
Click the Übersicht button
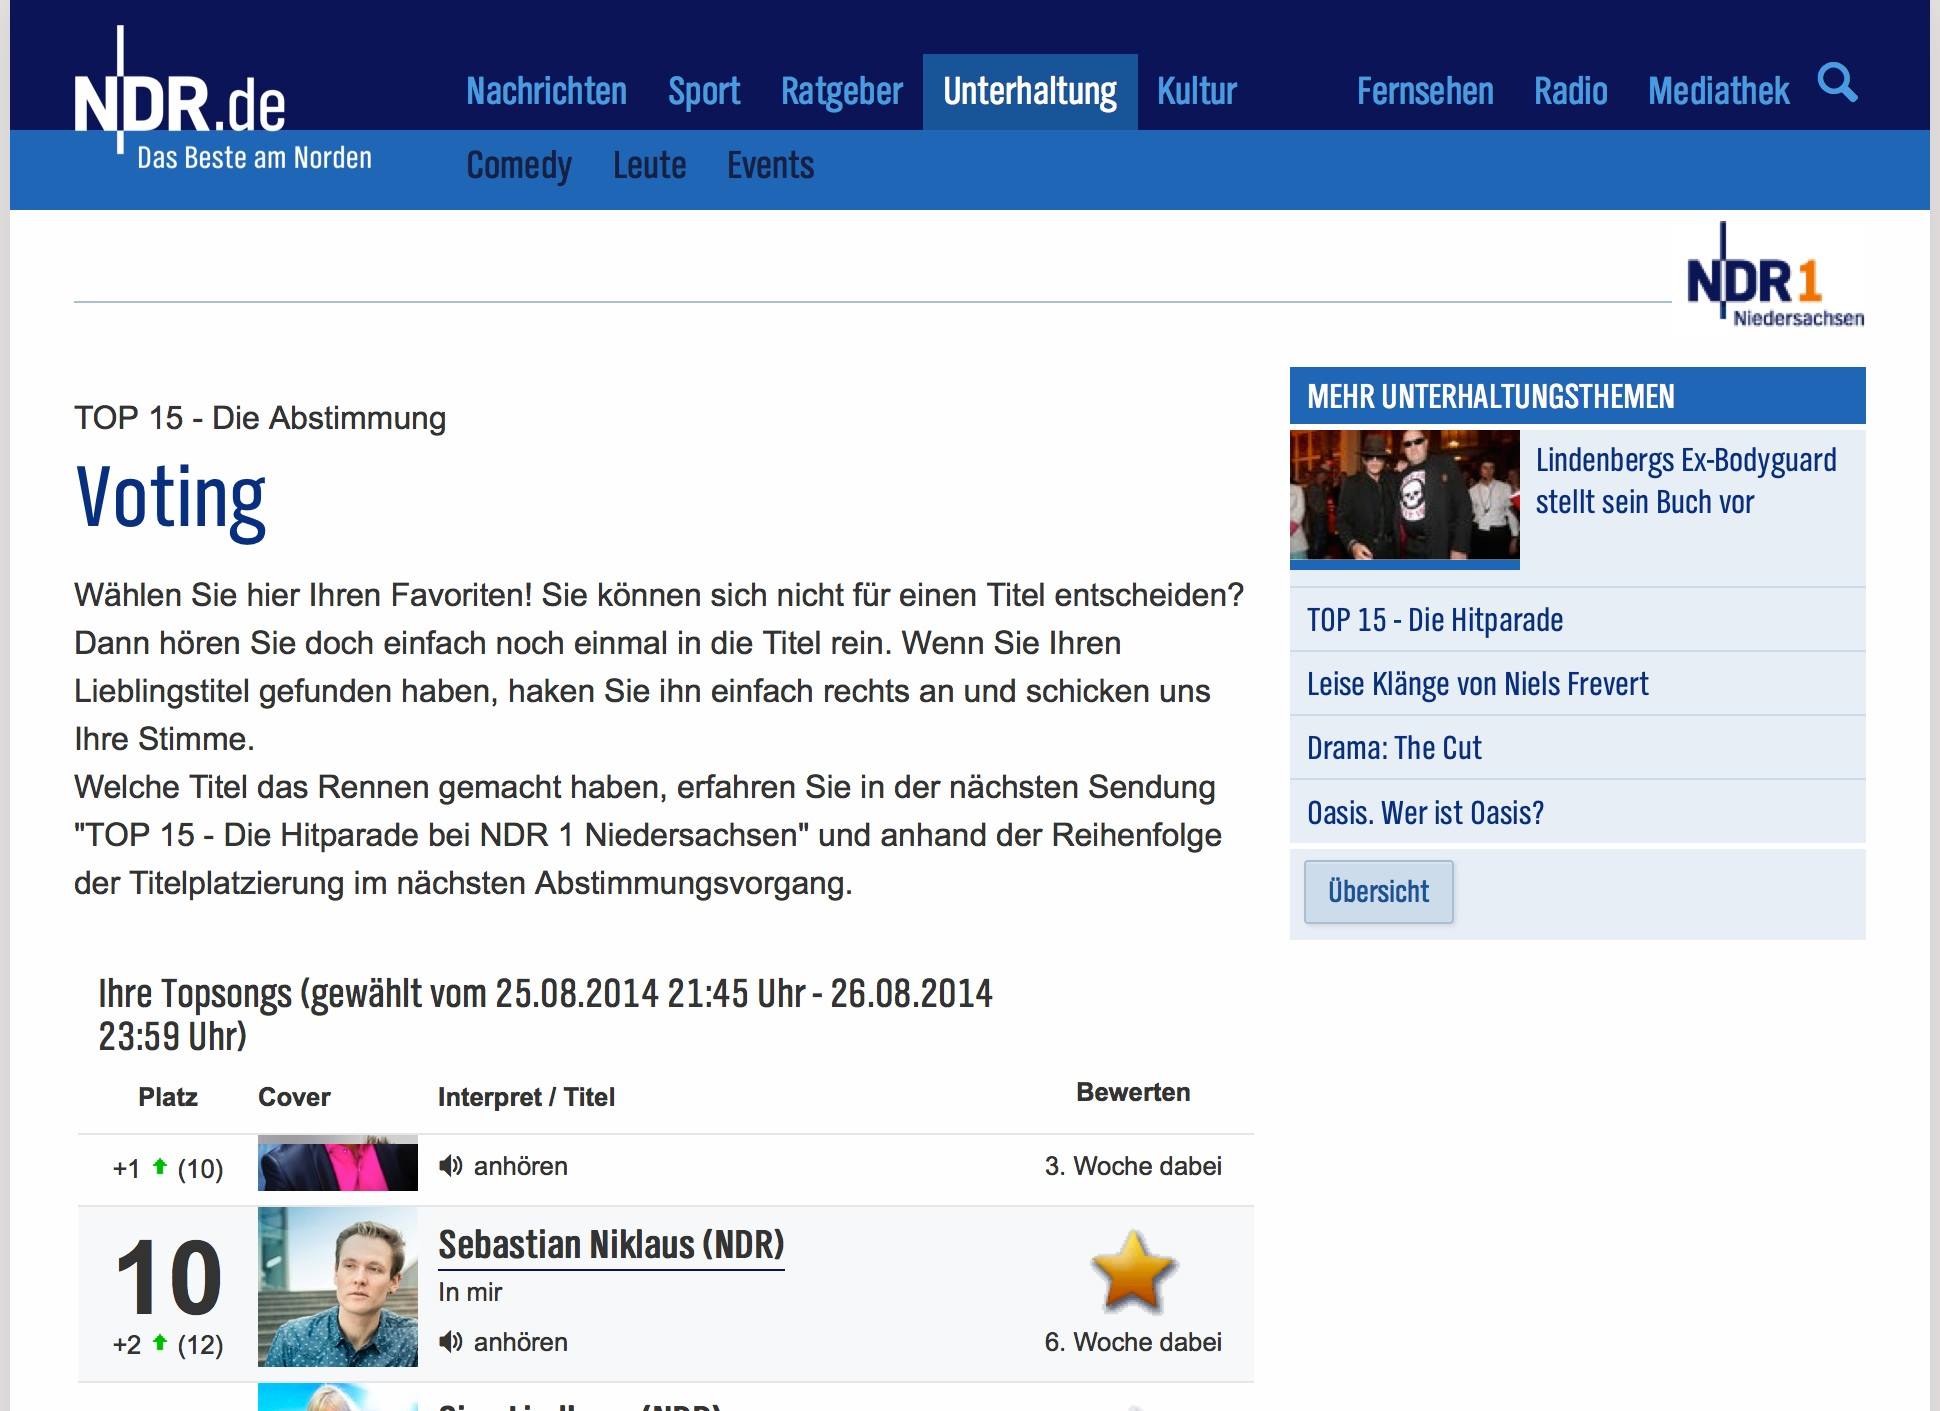(x=1378, y=891)
